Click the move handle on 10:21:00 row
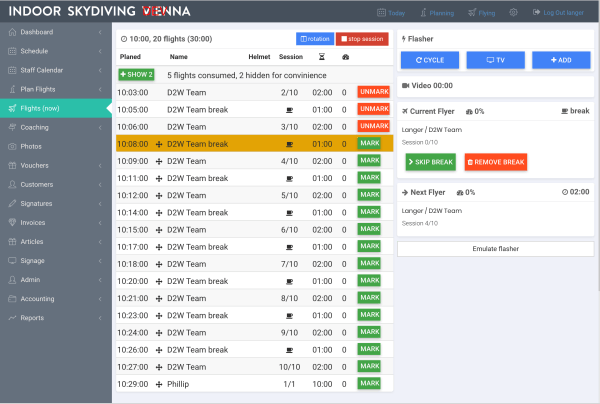The height and width of the screenshot is (404, 600). pyautogui.click(x=159, y=298)
